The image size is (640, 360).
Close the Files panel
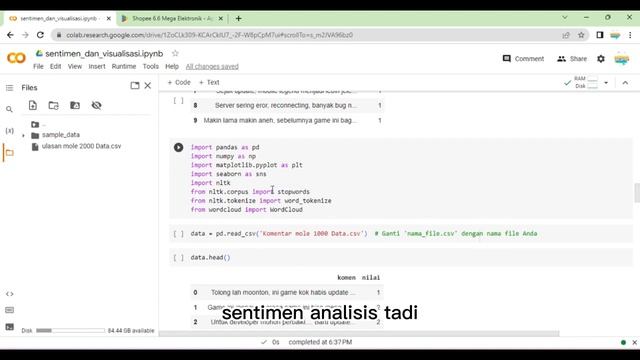pyautogui.click(x=148, y=86)
